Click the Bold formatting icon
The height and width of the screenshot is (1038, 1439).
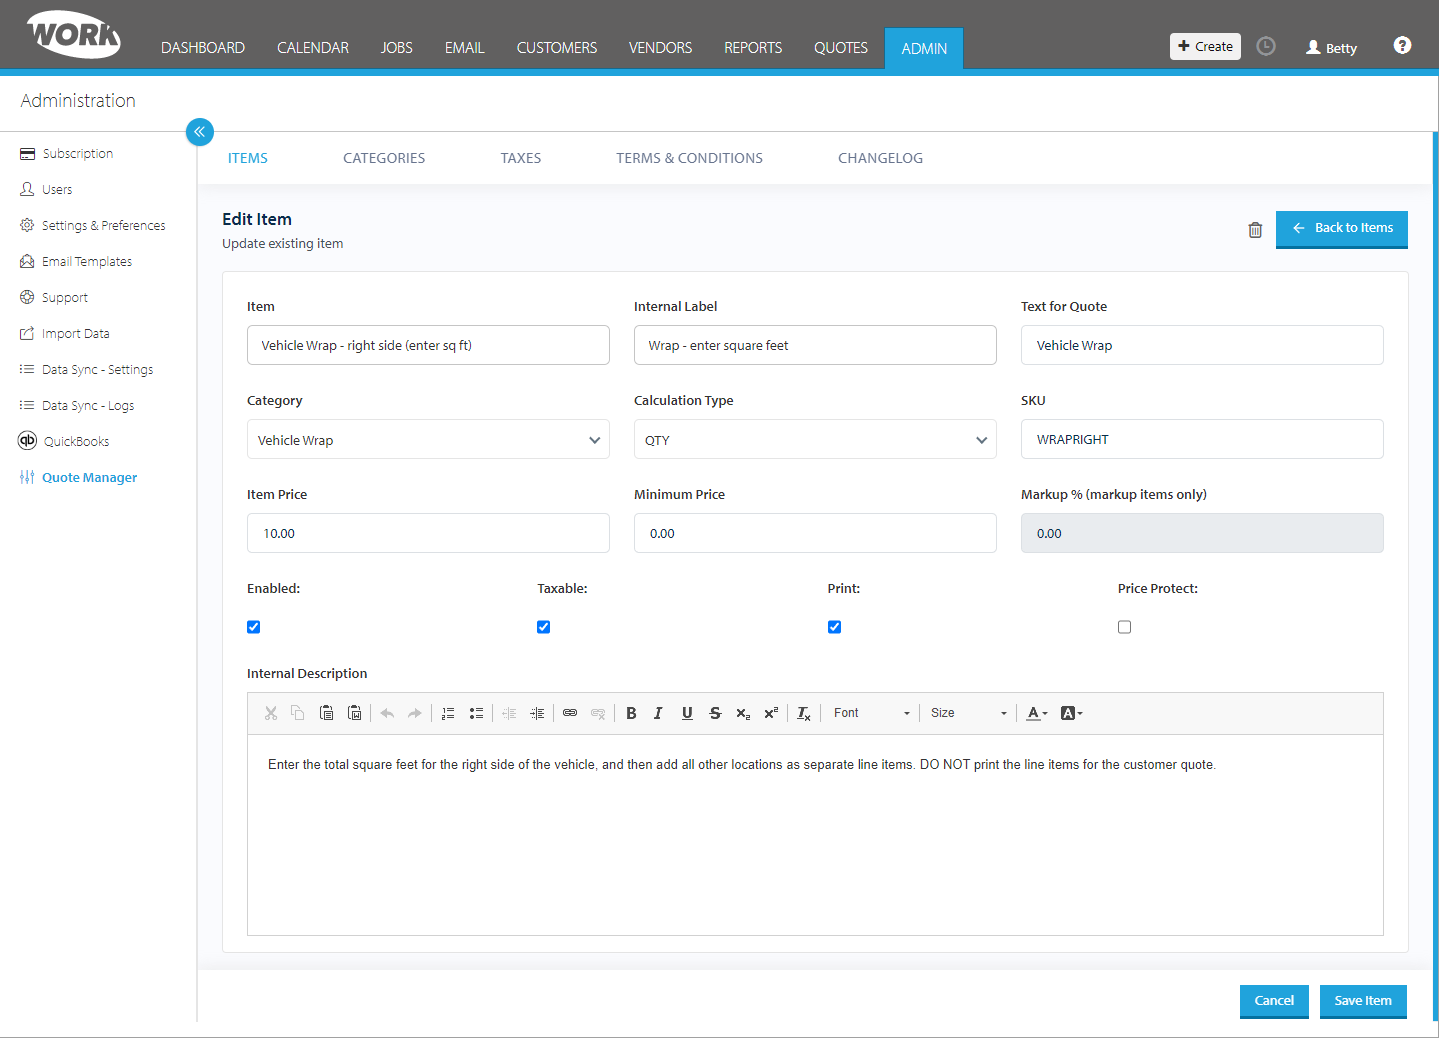[x=631, y=713]
